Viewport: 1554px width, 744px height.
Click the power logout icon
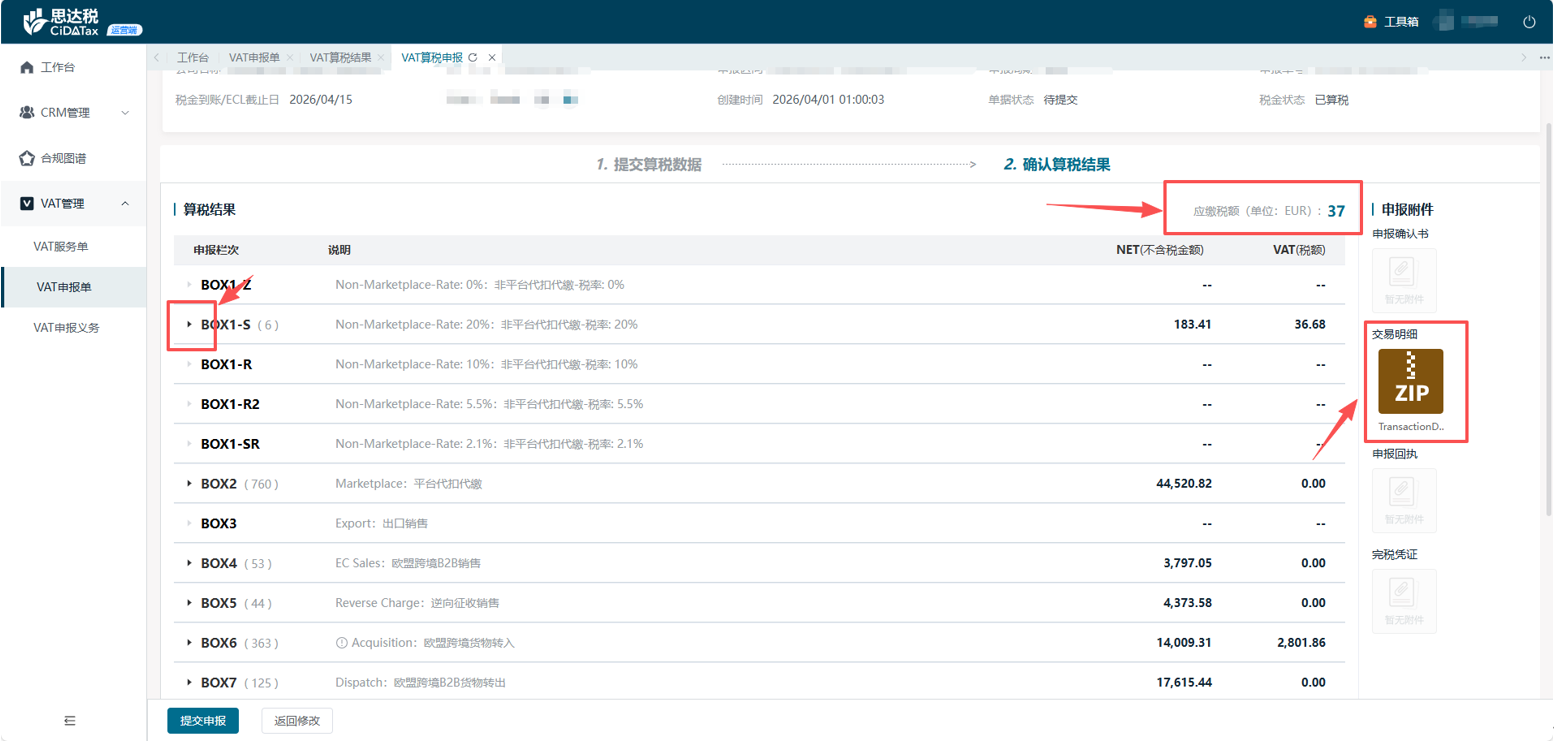[x=1529, y=22]
